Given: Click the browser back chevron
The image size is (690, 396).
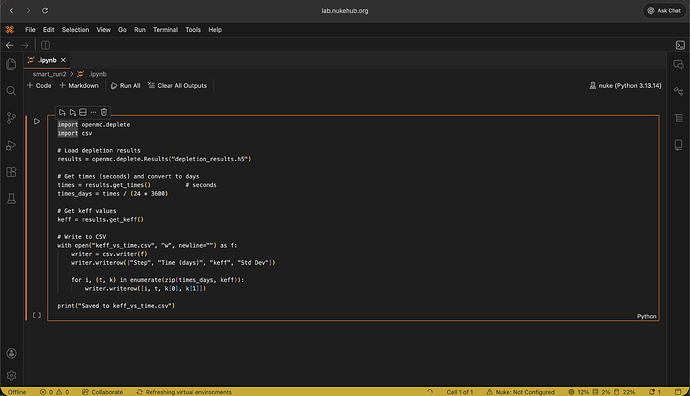Looking at the screenshot, I should coord(11,11).
